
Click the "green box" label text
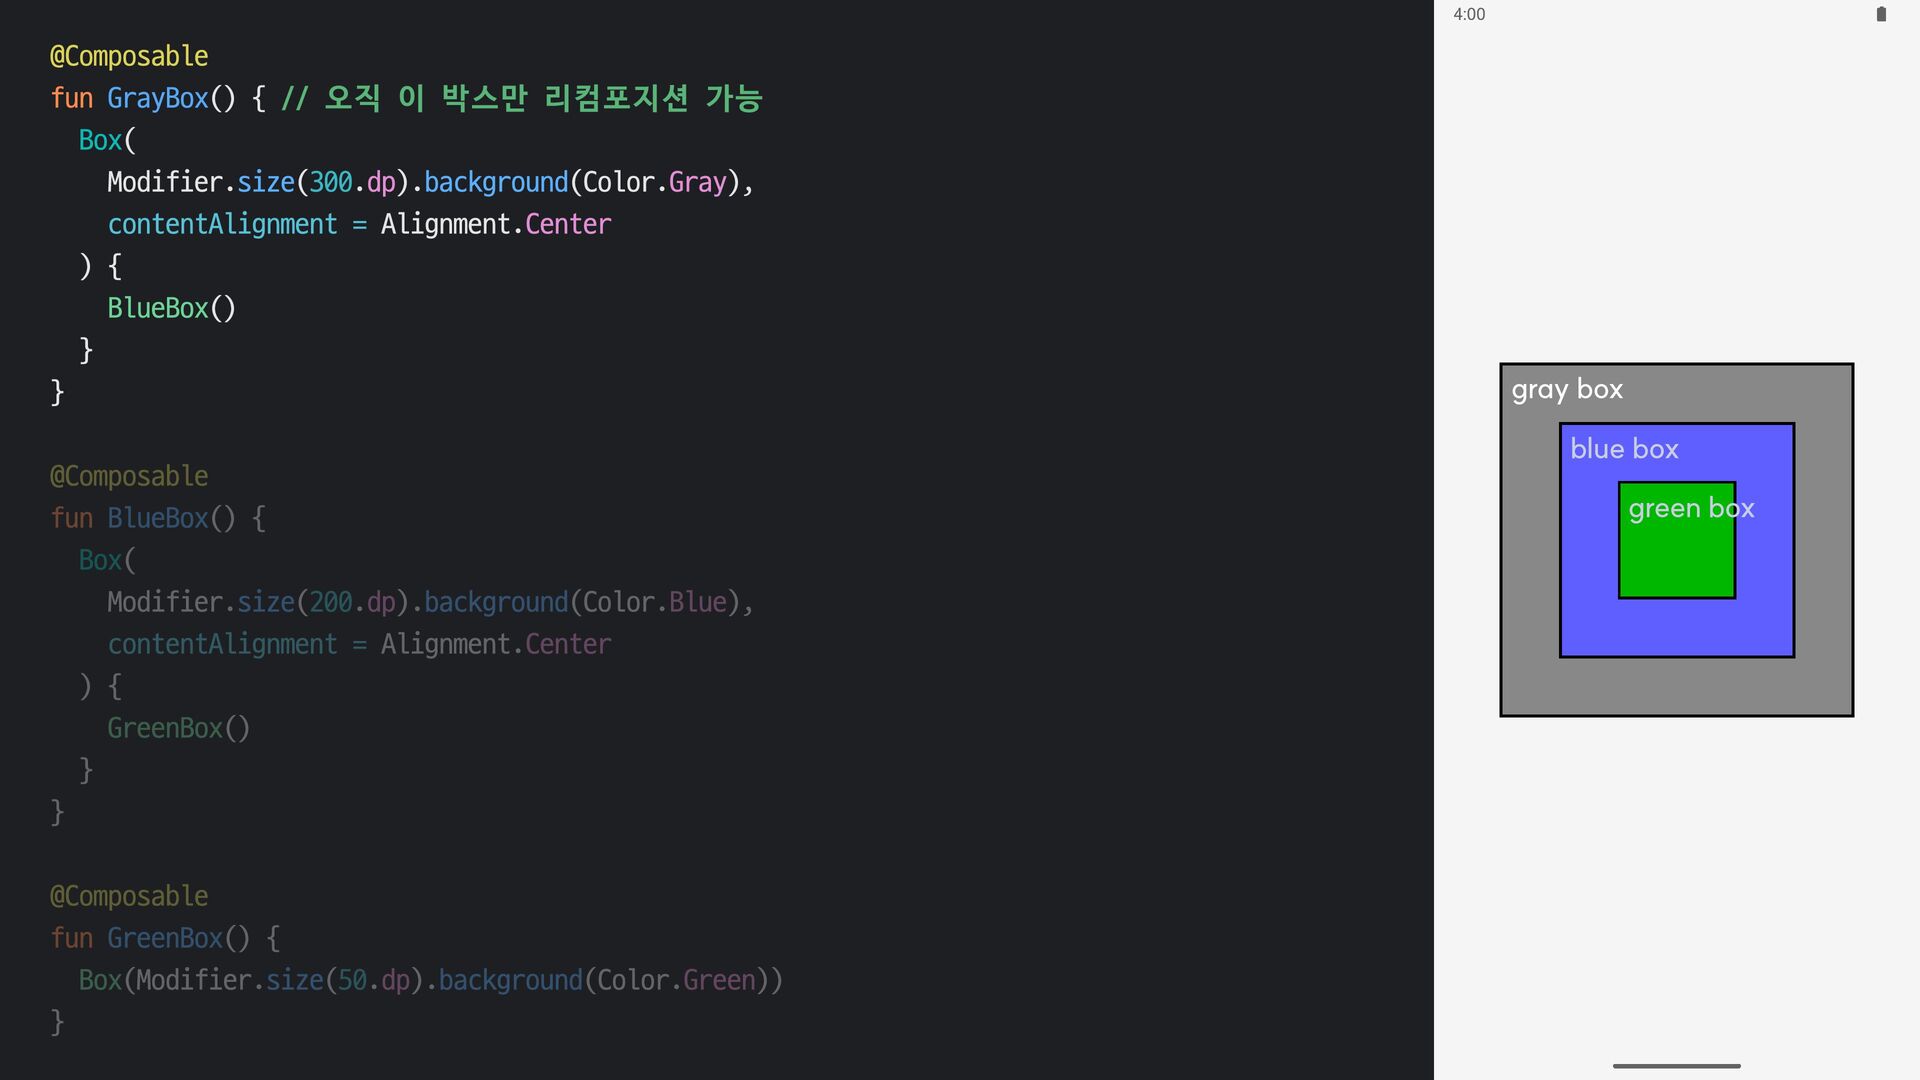click(x=1690, y=508)
